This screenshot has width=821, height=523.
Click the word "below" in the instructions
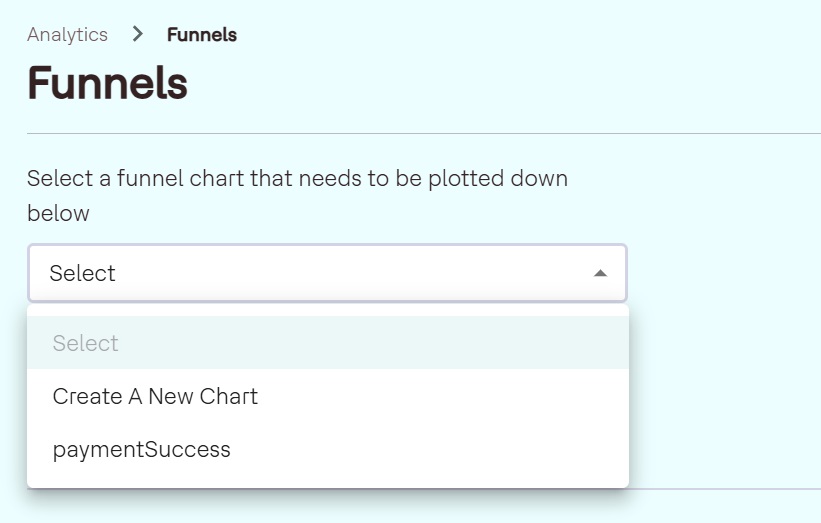click(58, 213)
